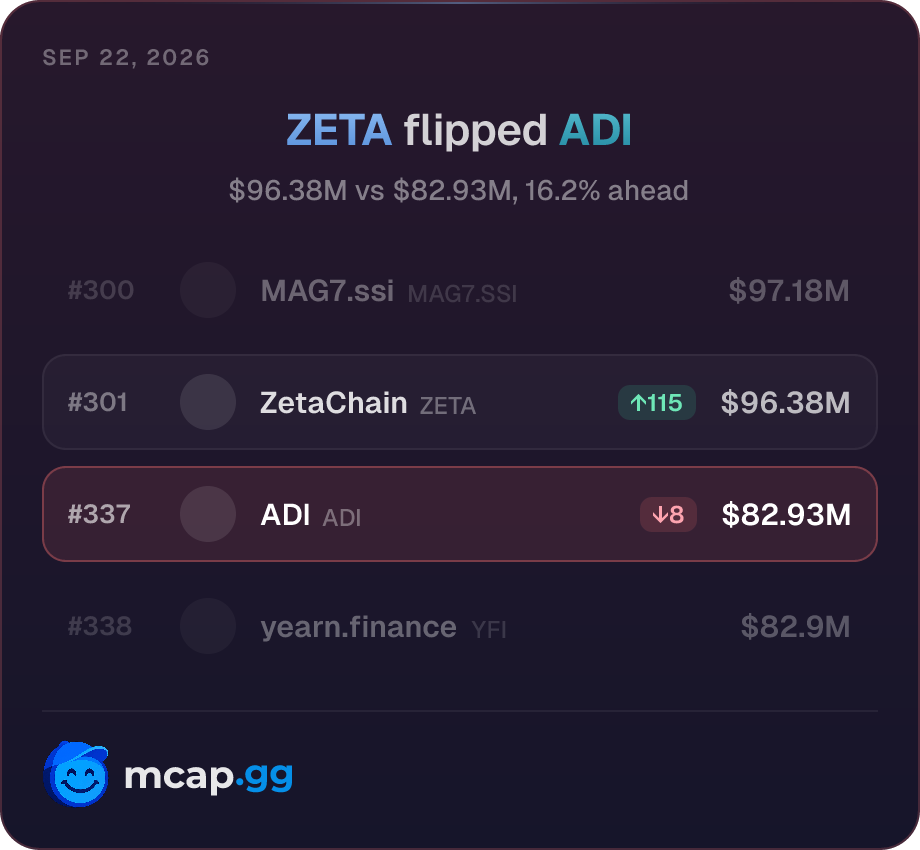Click the green up 115 rank badge
920x850 pixels.
coord(657,402)
